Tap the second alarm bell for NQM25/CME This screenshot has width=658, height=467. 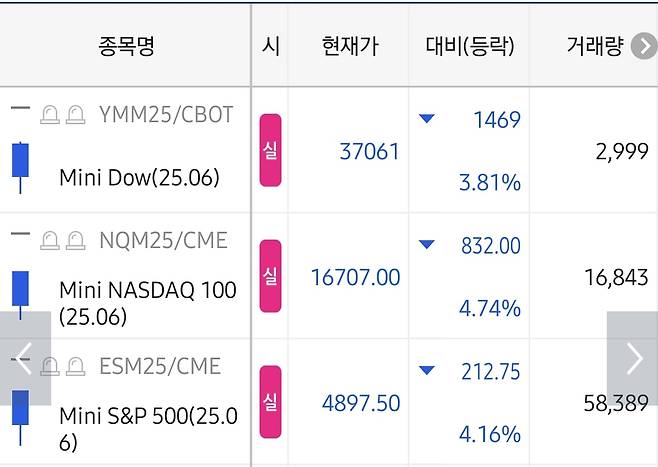(76, 240)
